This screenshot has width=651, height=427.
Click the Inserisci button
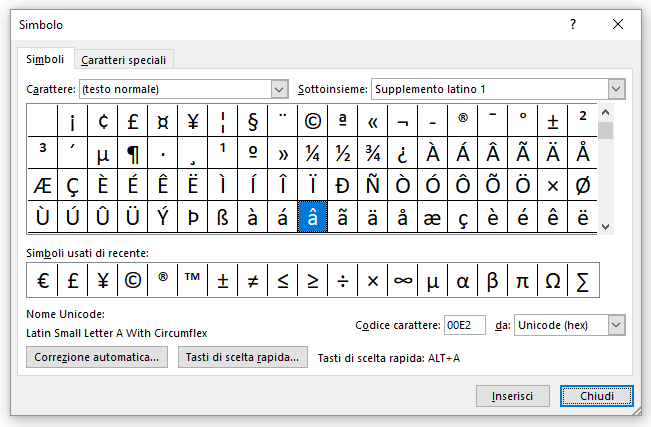513,396
